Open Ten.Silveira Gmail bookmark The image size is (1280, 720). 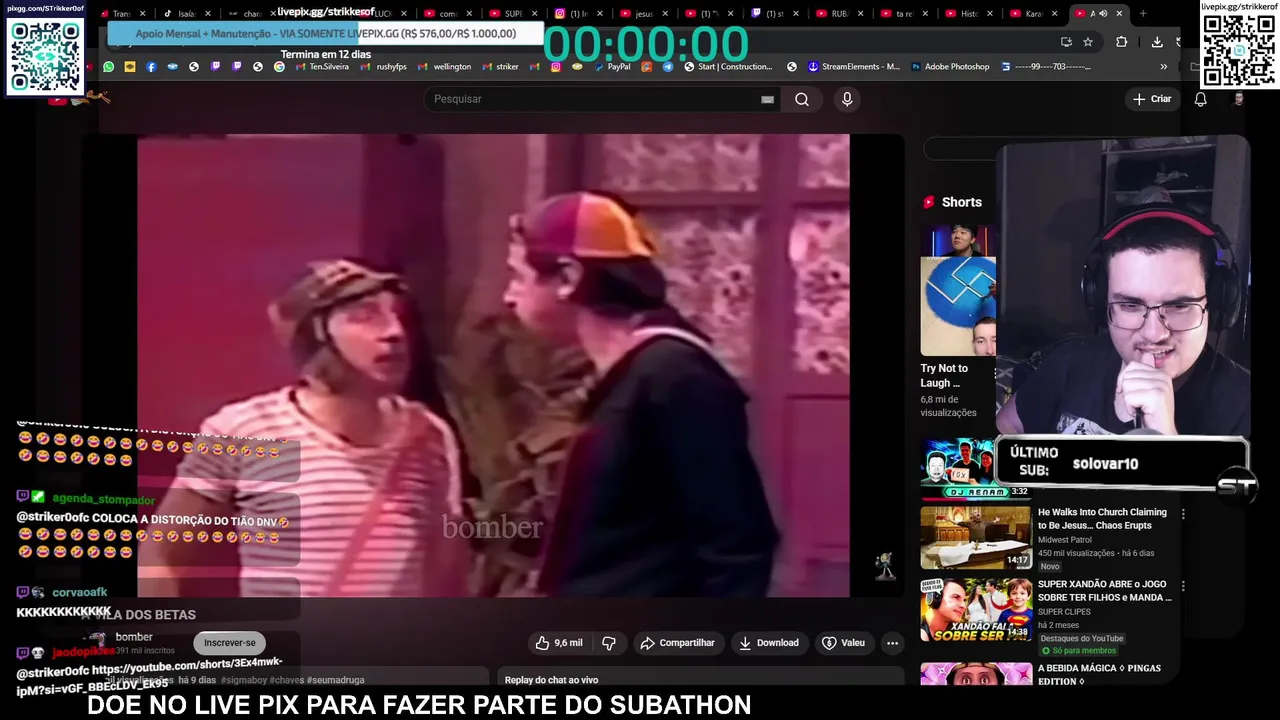322,67
